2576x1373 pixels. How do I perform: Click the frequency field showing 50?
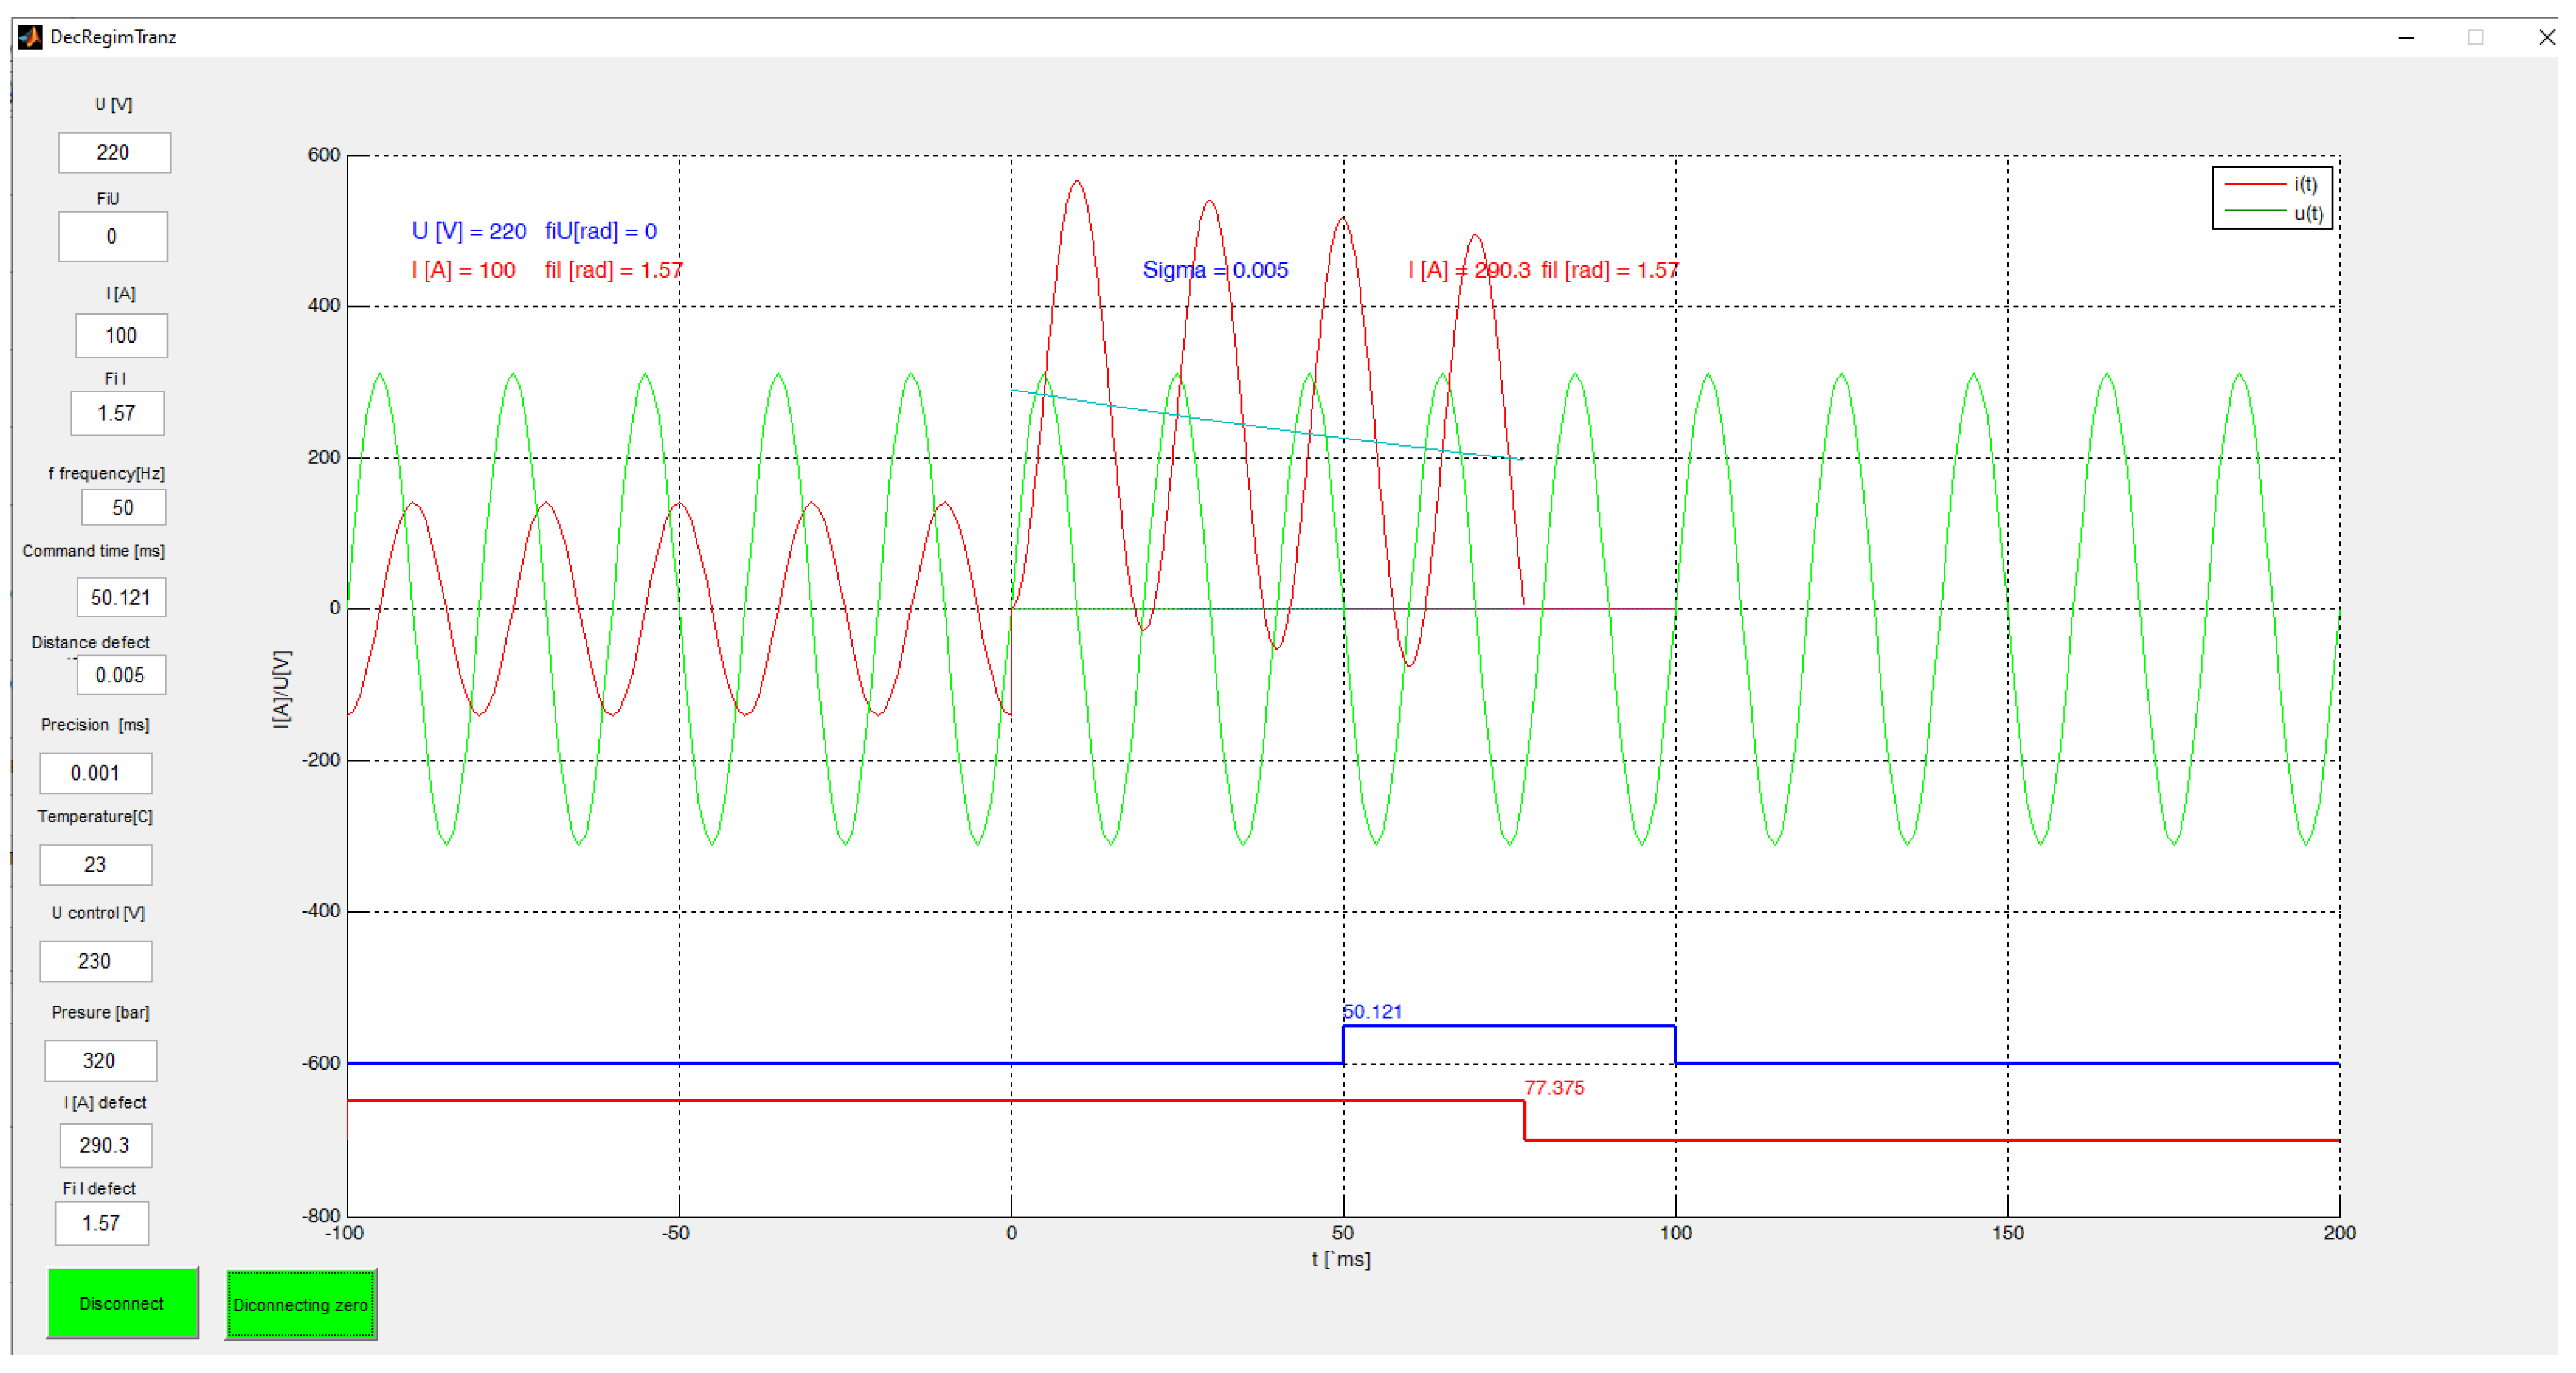(x=123, y=508)
